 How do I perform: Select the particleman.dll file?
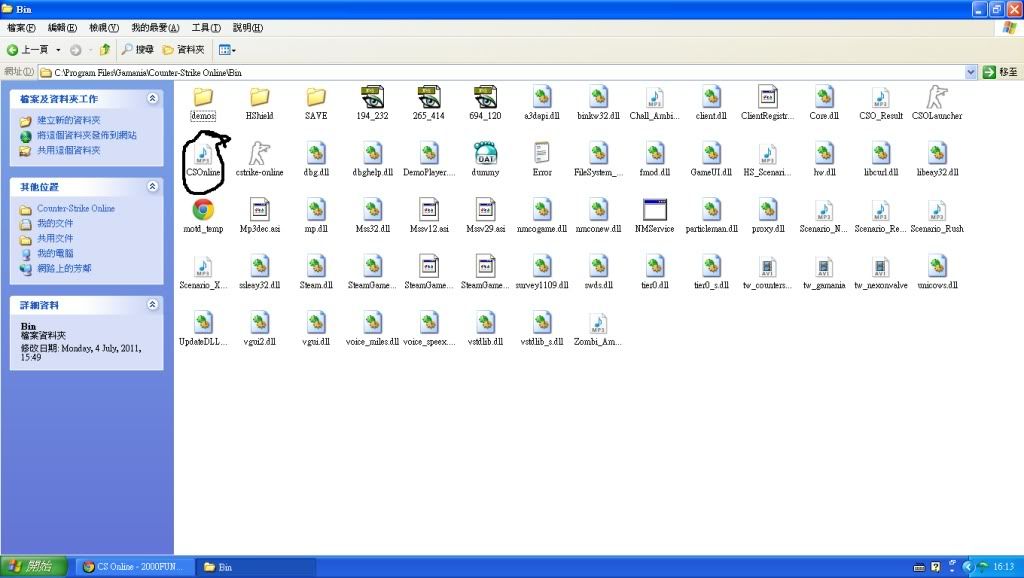pyautogui.click(x=711, y=216)
